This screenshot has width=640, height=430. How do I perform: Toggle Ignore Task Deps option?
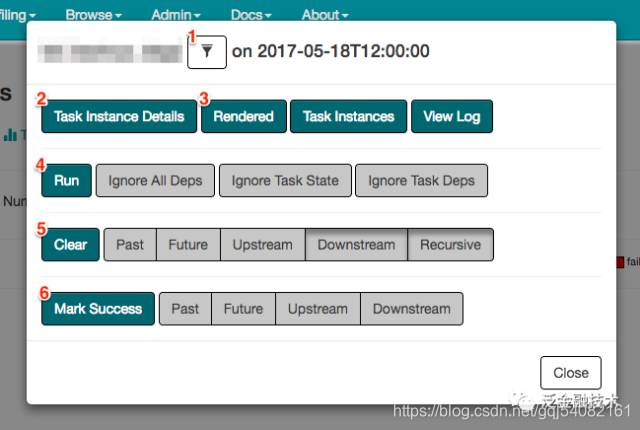click(422, 180)
